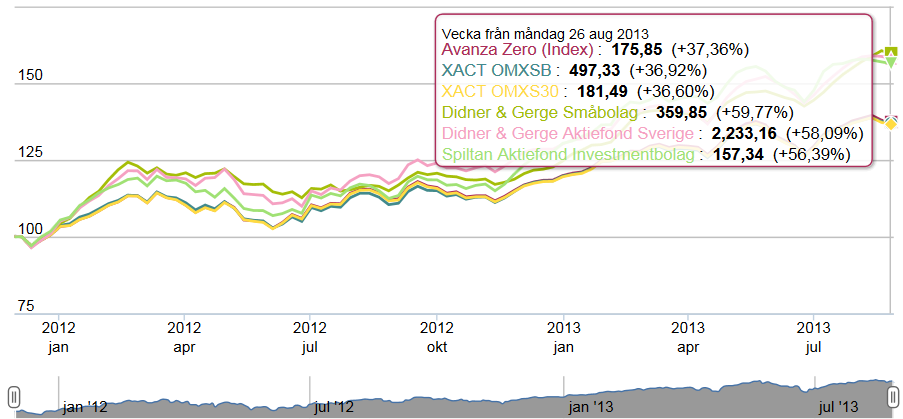Click the y-axis label 75
The width and height of the screenshot is (903, 419).
click(x=25, y=306)
